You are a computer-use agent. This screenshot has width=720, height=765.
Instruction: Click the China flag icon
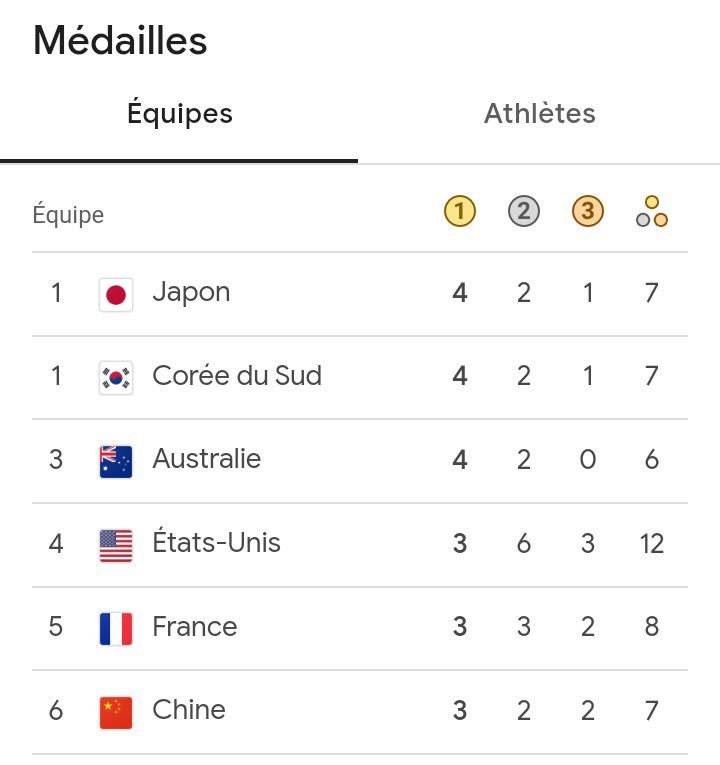pyautogui.click(x=116, y=712)
